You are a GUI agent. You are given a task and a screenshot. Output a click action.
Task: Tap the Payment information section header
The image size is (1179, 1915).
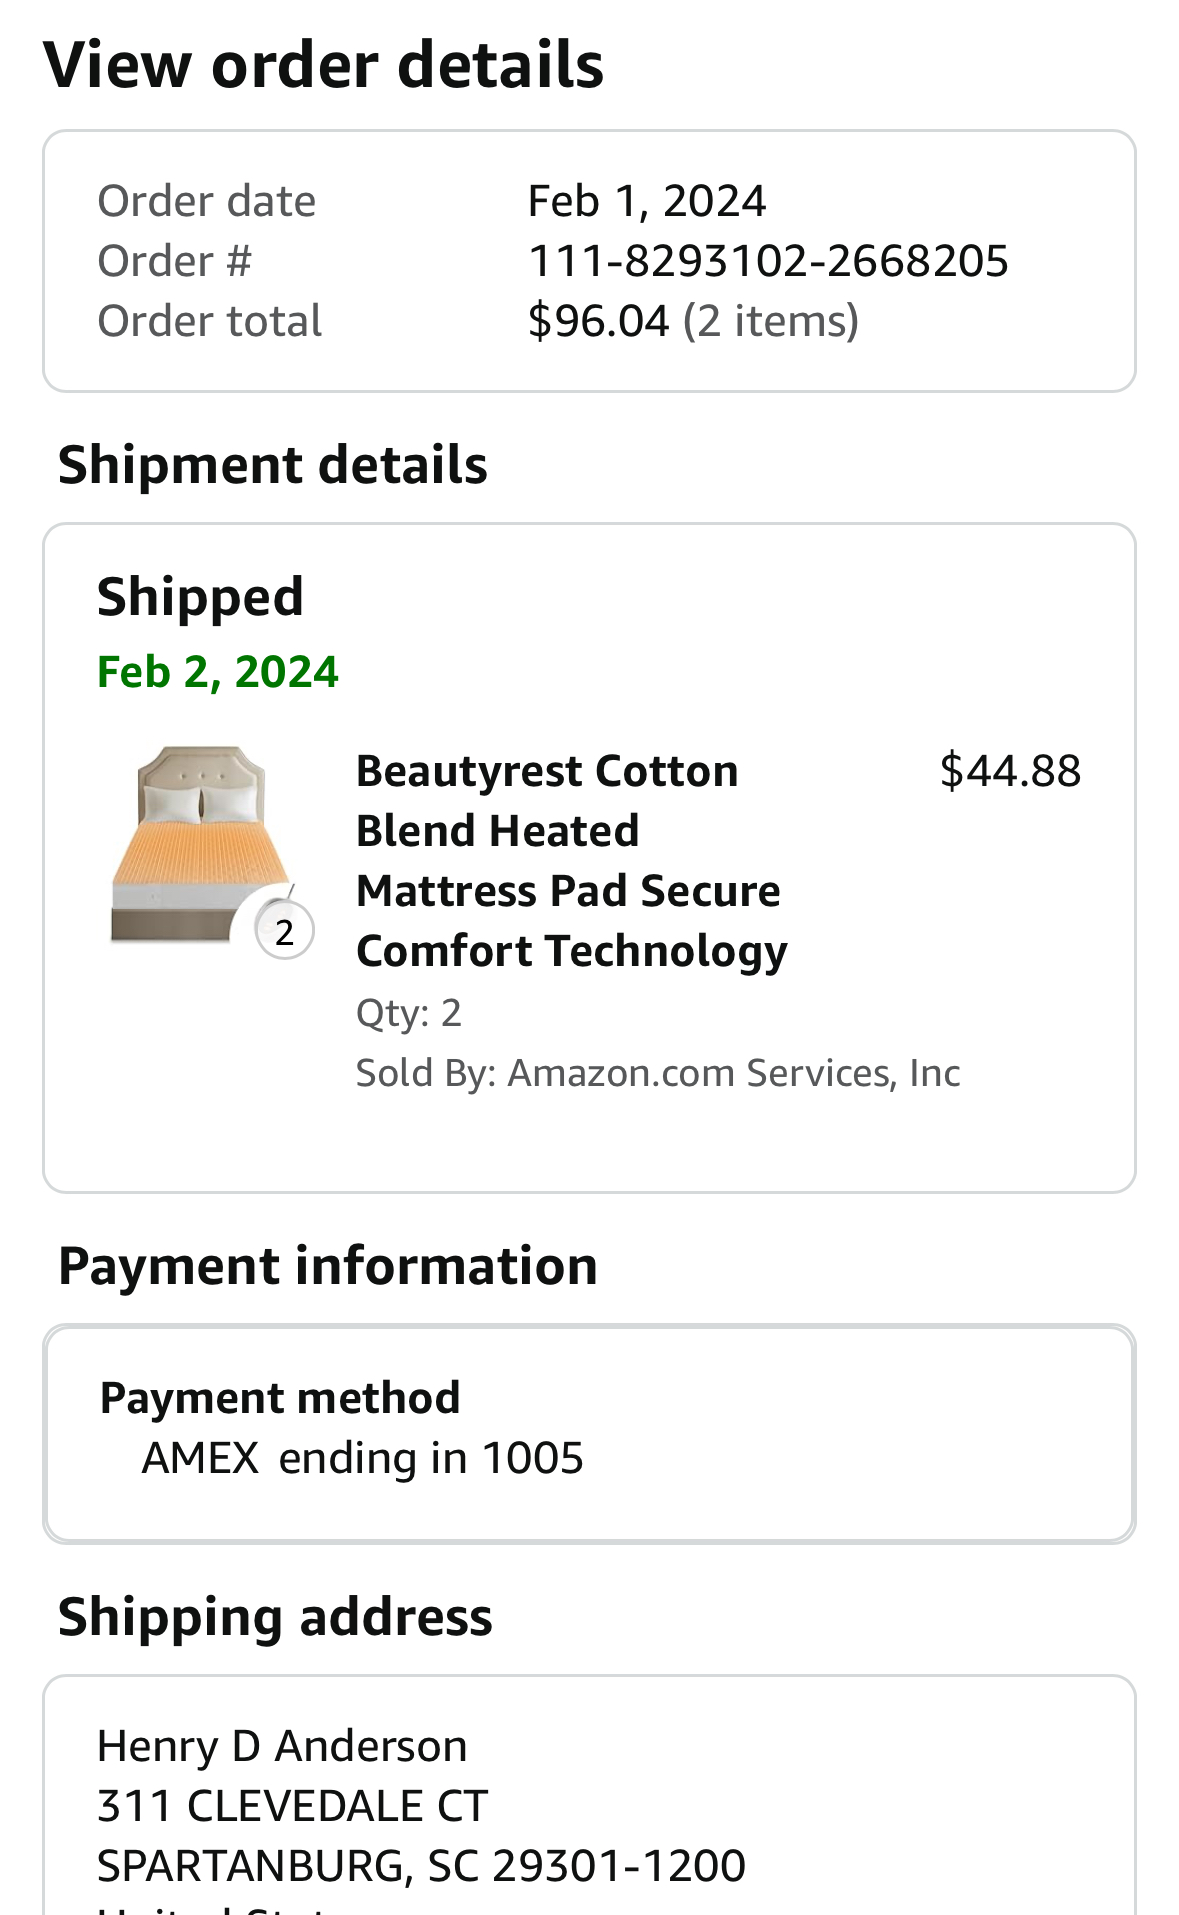coord(328,1266)
